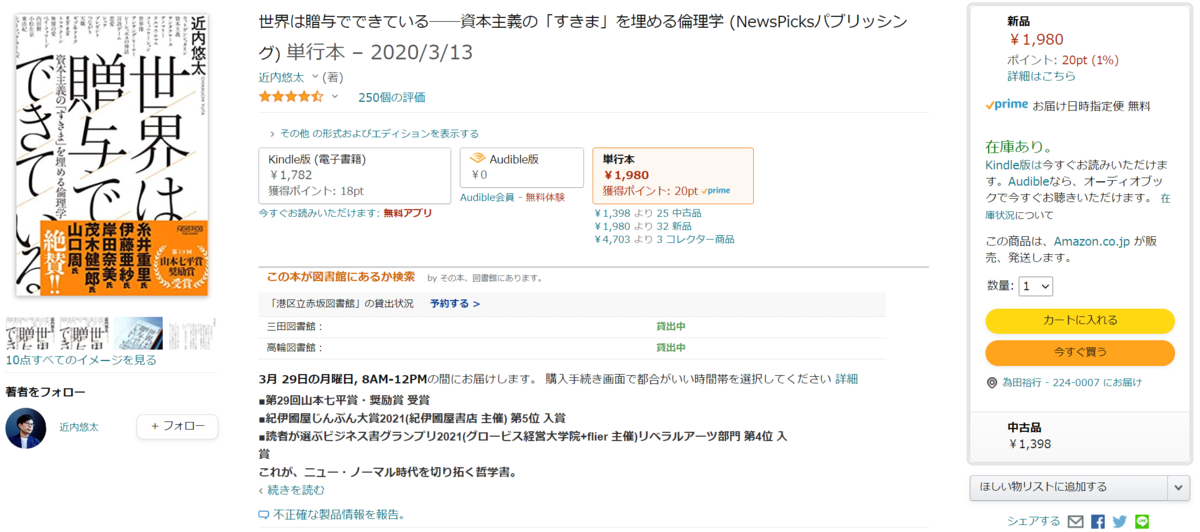This screenshot has height=532, width=1200.
Task: Click お届け日時指定便 無料 text
Action: tap(1091, 105)
